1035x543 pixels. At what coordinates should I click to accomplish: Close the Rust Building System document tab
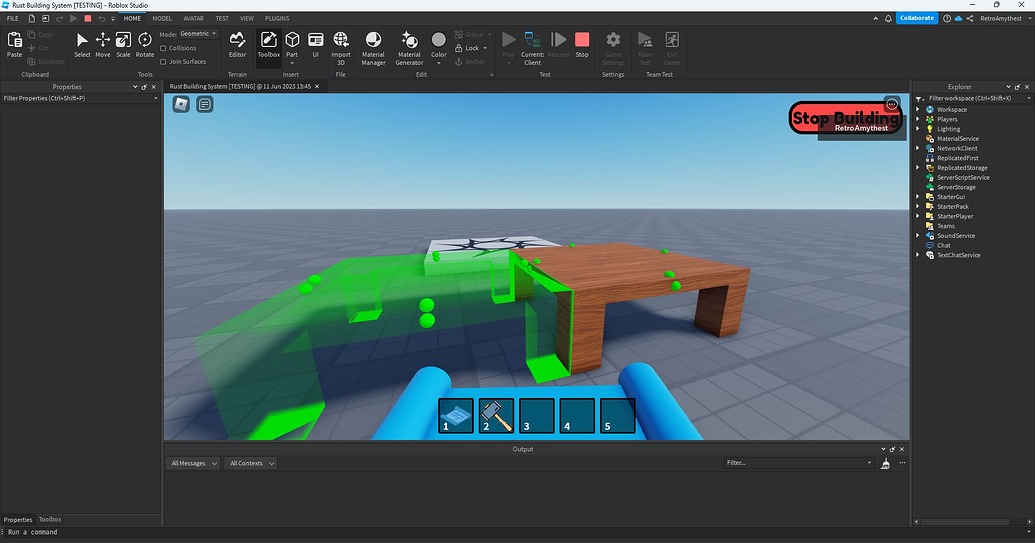coord(317,86)
